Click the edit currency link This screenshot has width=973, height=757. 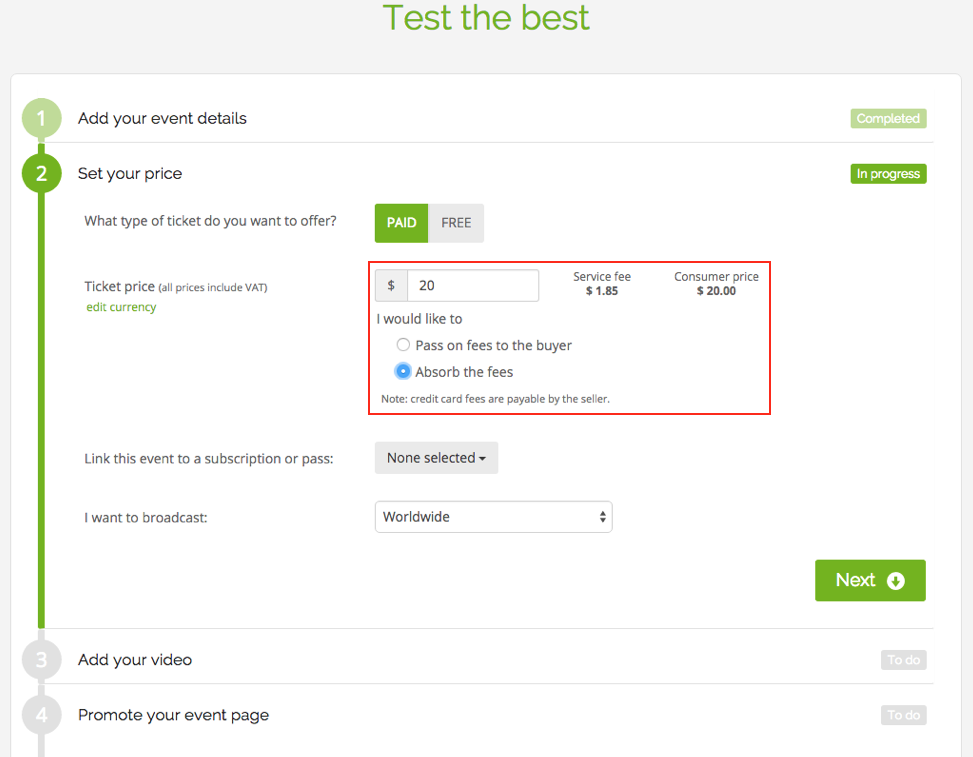coord(121,307)
